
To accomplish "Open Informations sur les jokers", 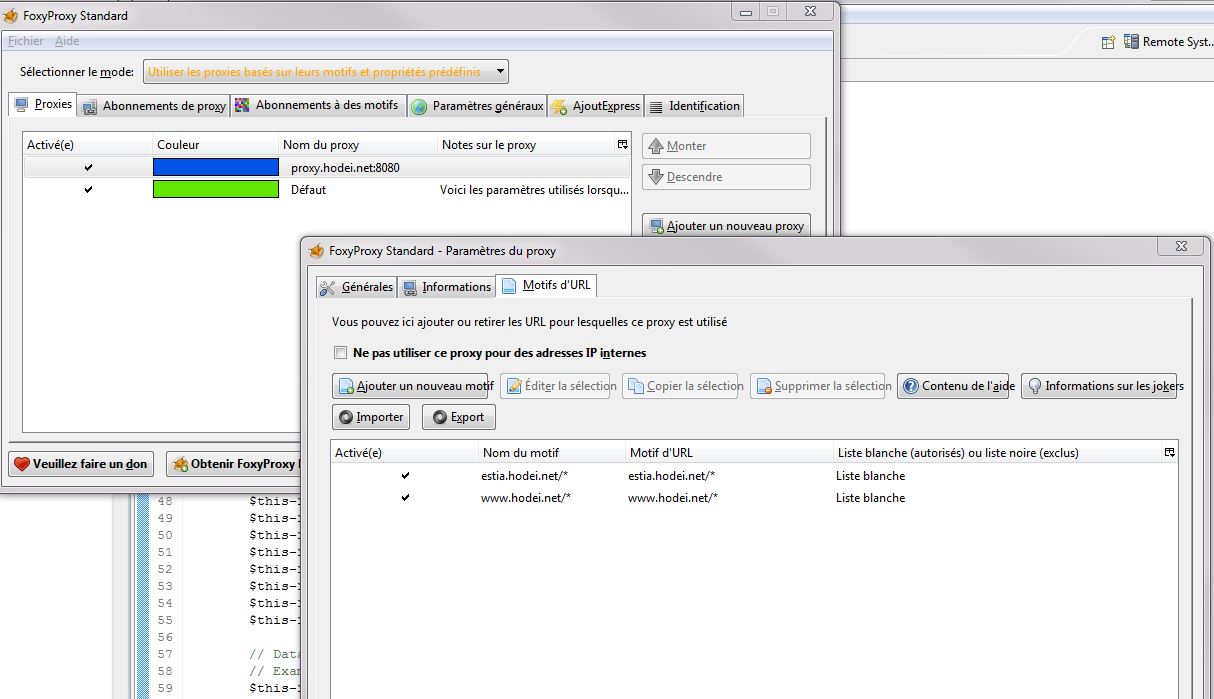I will (x=1099, y=386).
